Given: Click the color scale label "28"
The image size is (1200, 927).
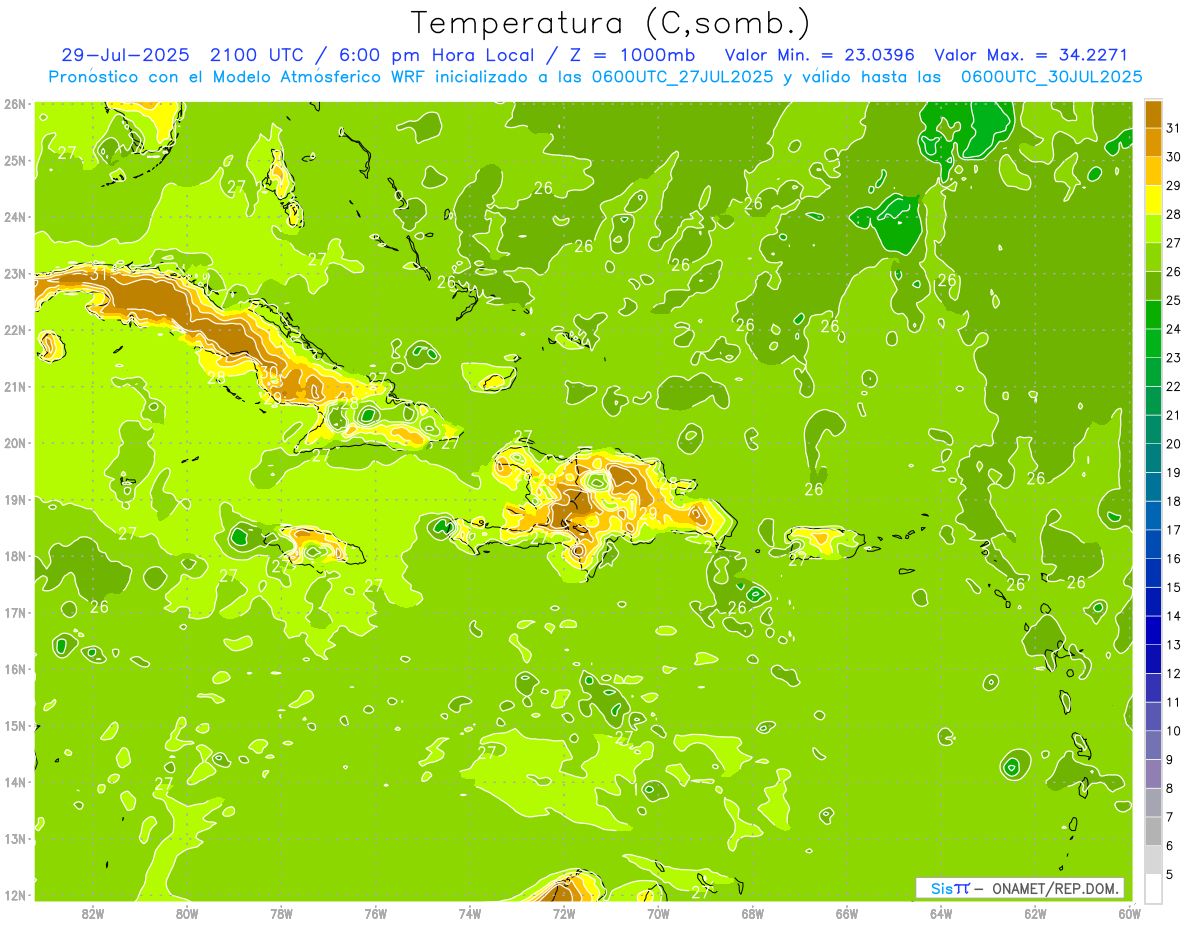Looking at the screenshot, I should tap(1173, 214).
